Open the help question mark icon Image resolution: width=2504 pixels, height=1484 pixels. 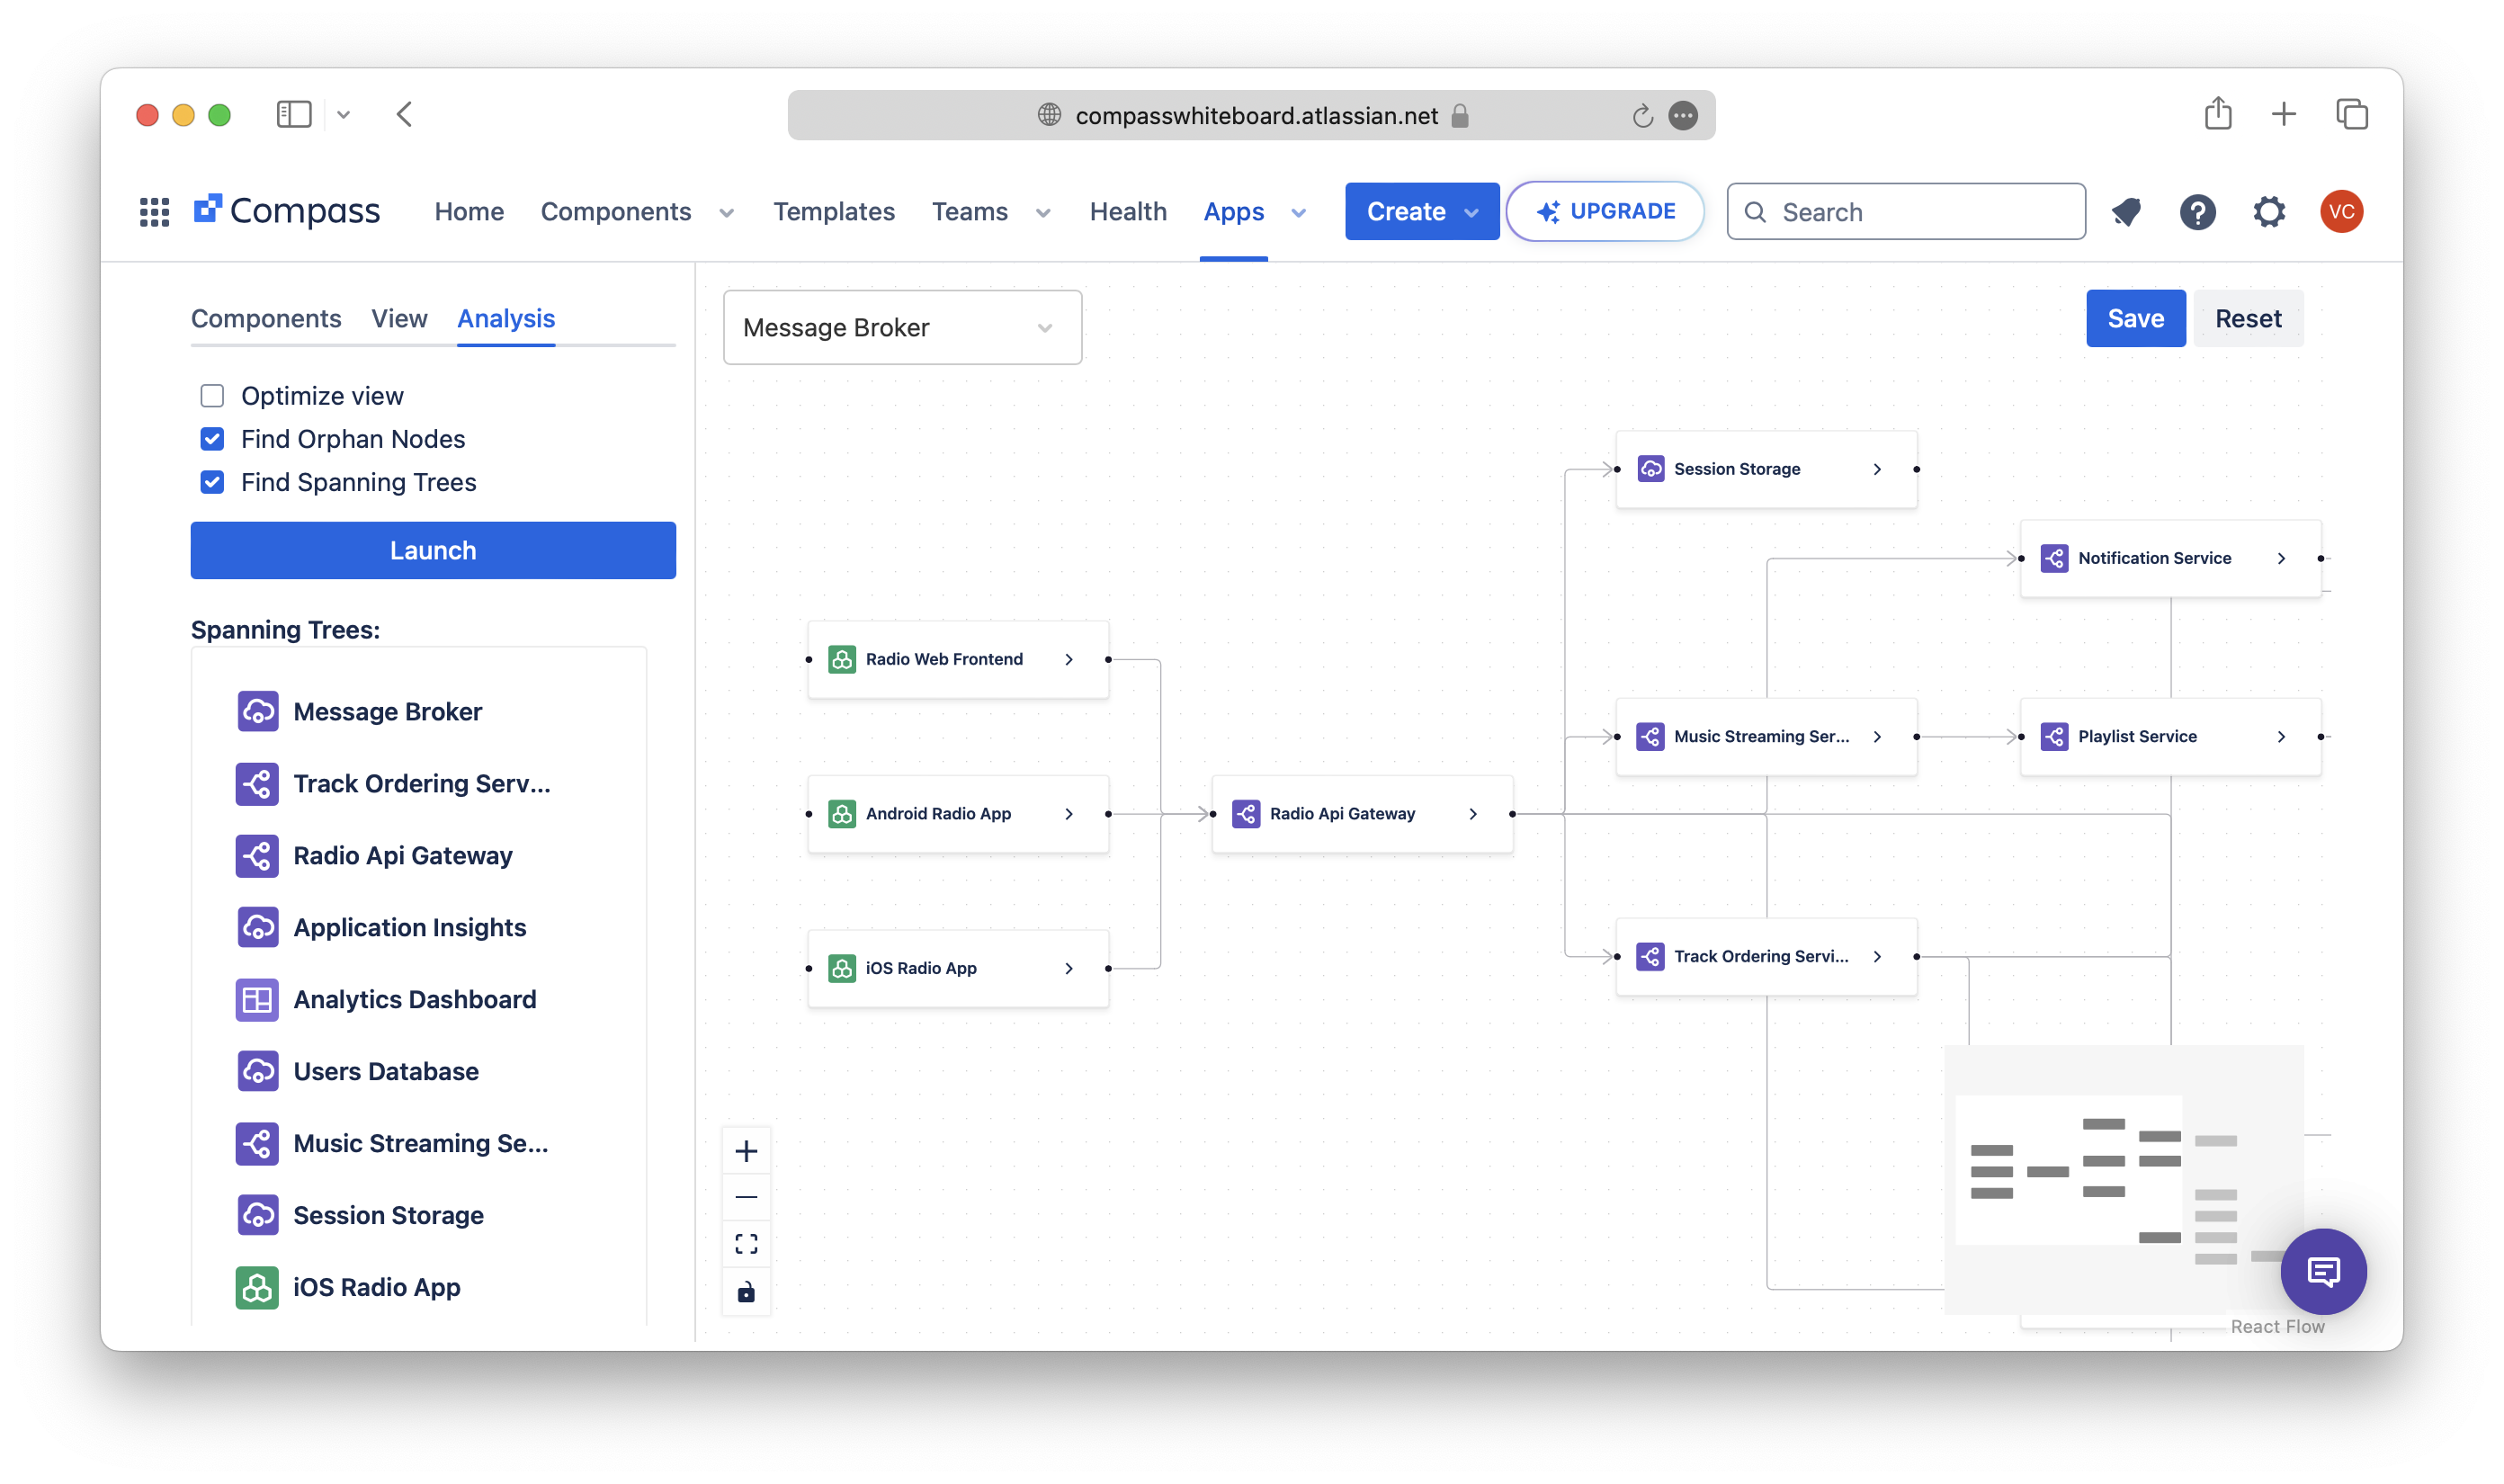click(2197, 212)
